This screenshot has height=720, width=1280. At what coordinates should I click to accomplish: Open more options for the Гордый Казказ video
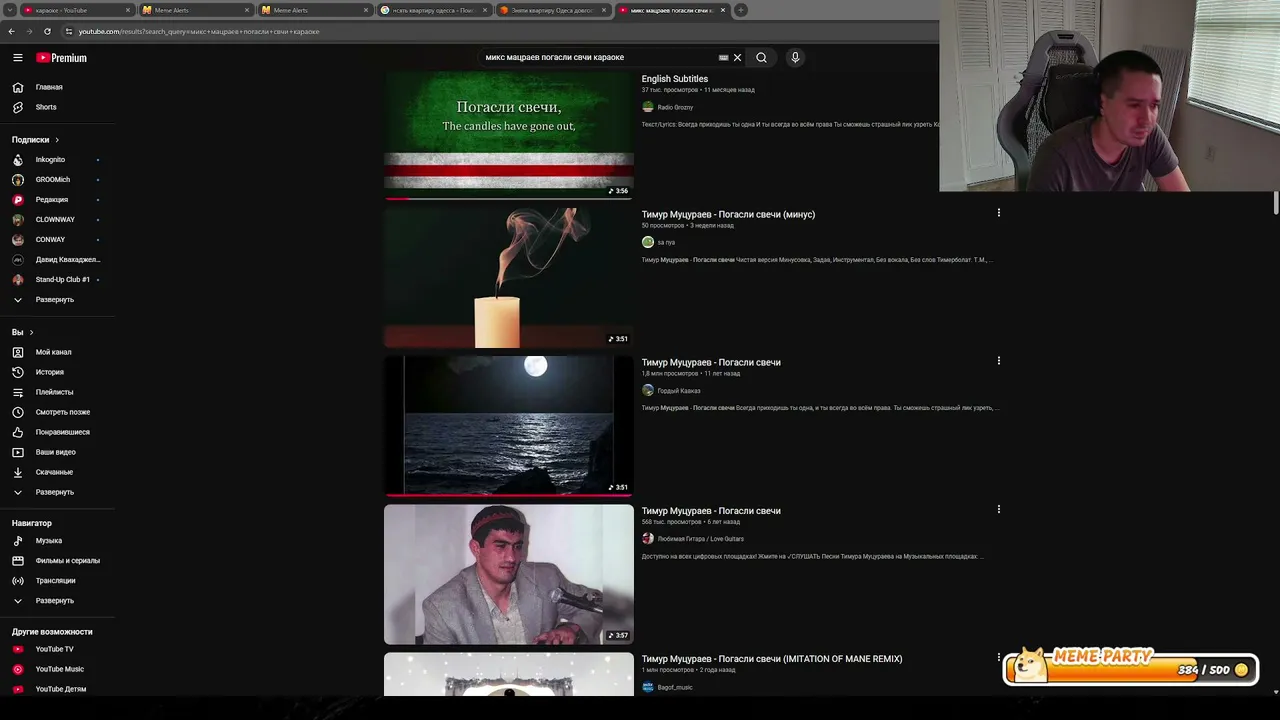[998, 361]
